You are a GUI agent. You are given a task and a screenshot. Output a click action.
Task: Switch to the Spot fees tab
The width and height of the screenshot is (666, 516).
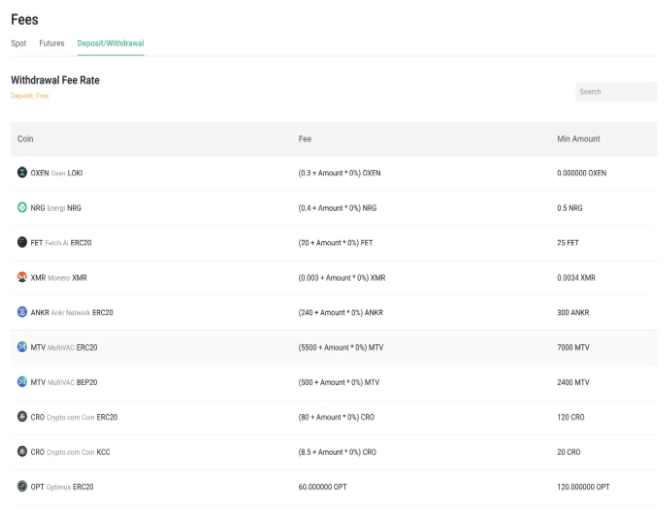[19, 43]
